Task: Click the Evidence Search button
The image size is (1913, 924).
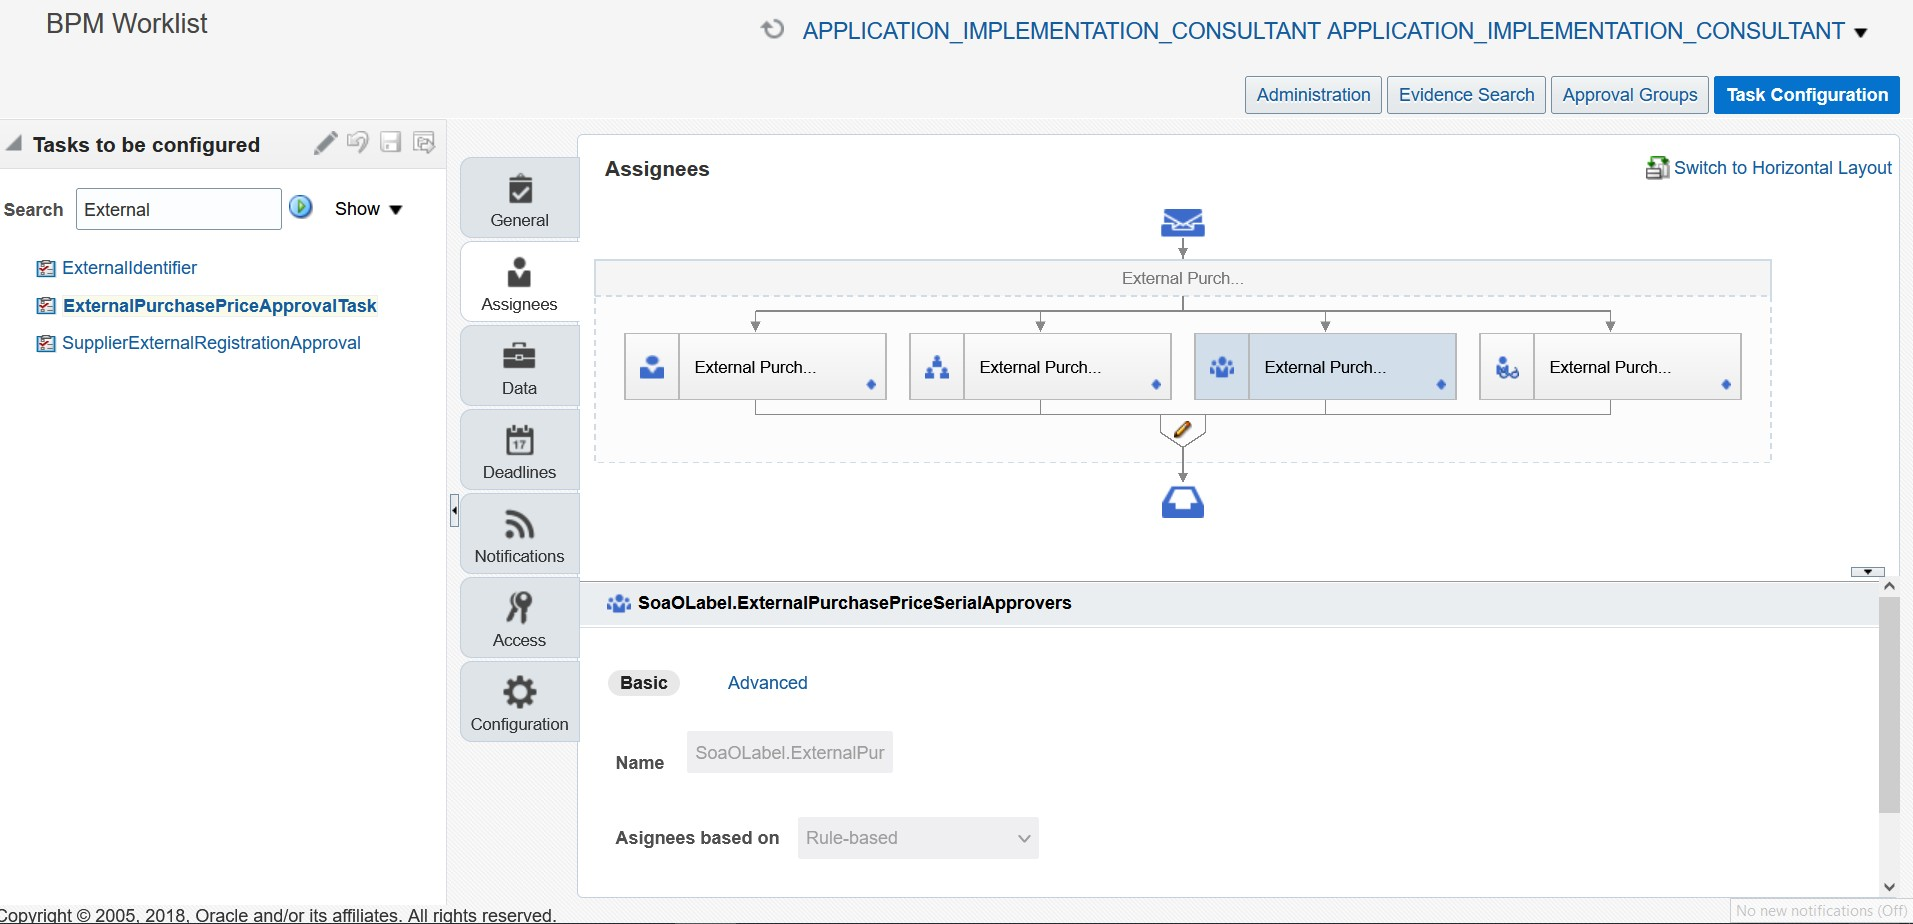Action: 1466,95
